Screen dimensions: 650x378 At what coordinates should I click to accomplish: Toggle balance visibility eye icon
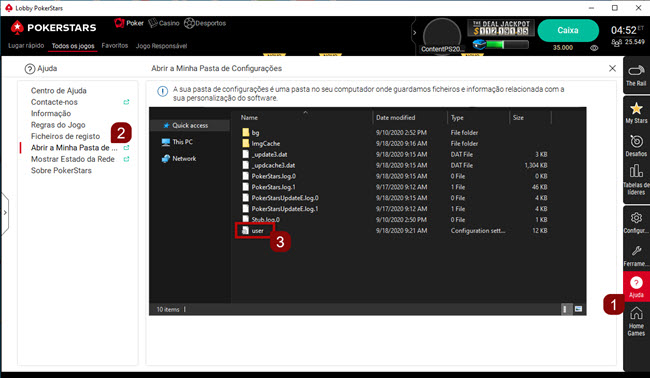point(594,48)
